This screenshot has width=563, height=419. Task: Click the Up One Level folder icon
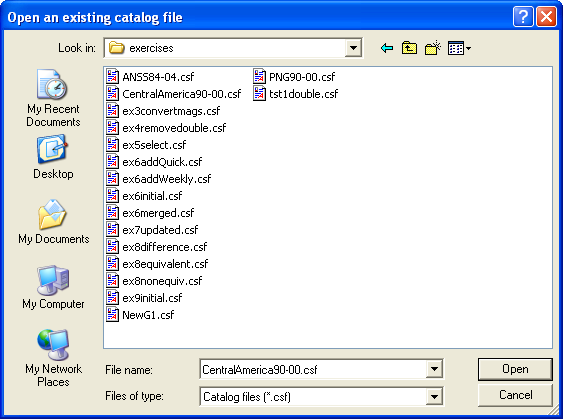pos(409,48)
